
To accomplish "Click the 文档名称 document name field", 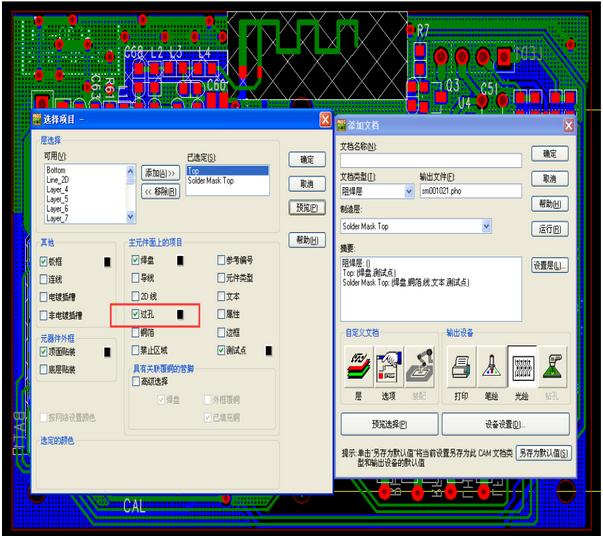I will click(431, 160).
